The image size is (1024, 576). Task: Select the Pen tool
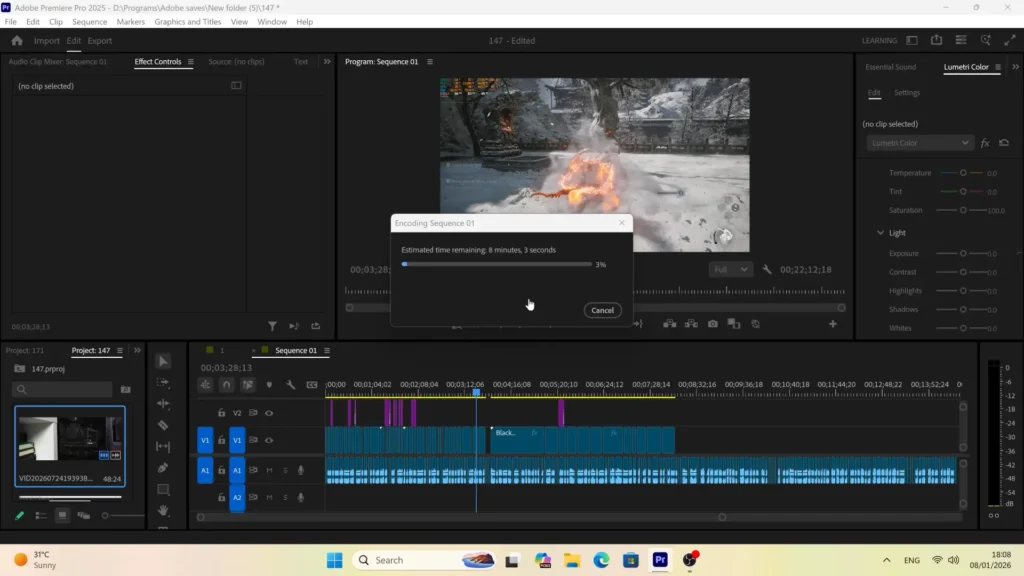click(163, 468)
